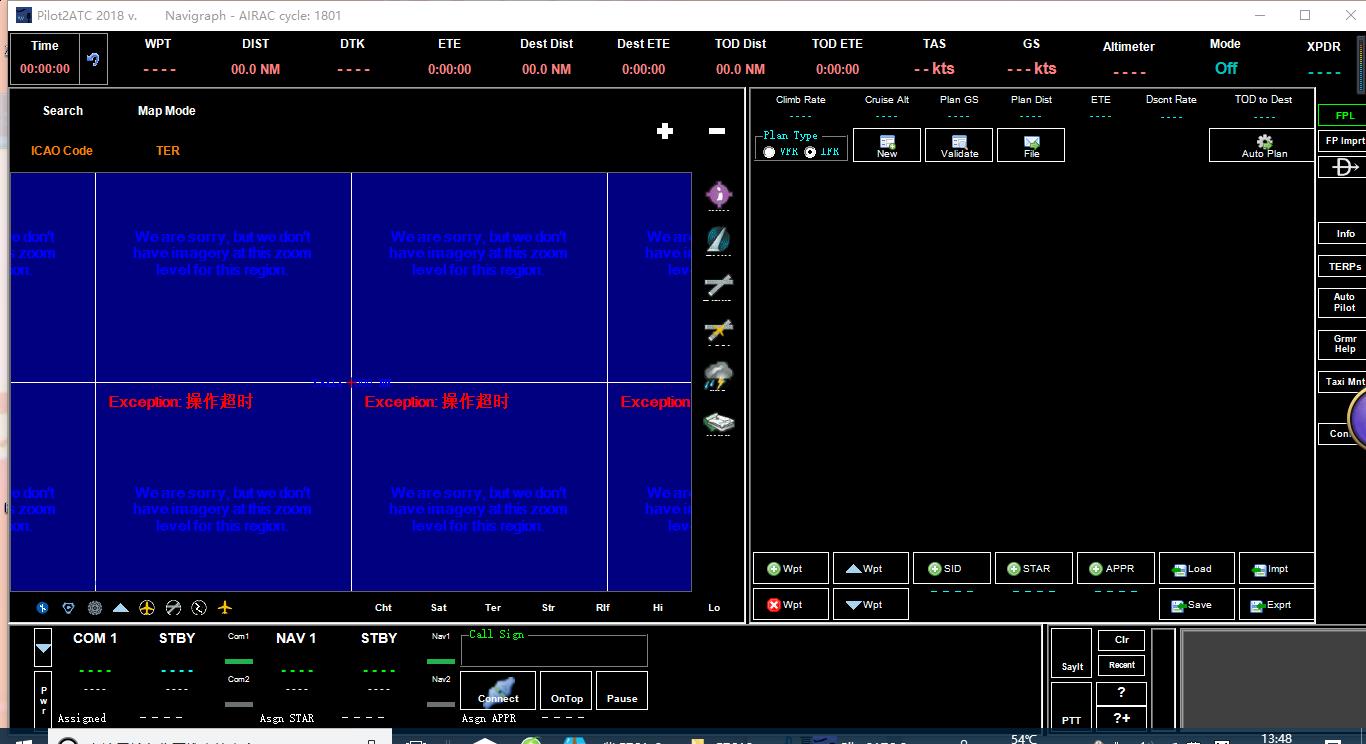This screenshot has height=744, width=1366.
Task: Click Validate flight plan button
Action: (959, 145)
